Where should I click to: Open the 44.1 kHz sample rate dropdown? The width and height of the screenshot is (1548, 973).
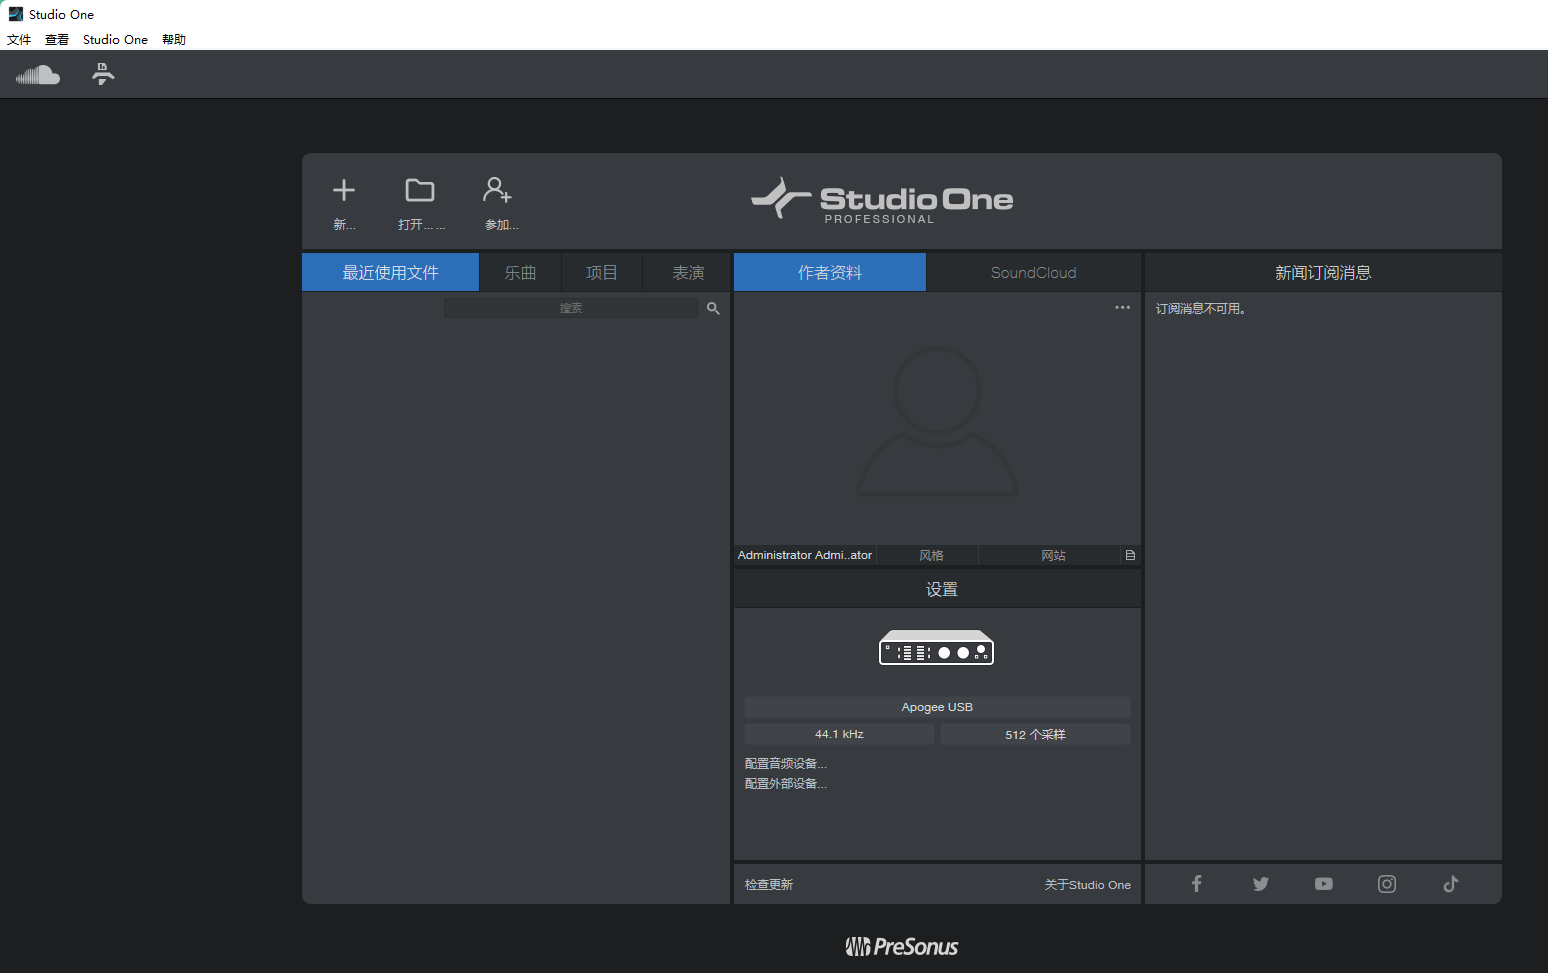[x=839, y=734]
